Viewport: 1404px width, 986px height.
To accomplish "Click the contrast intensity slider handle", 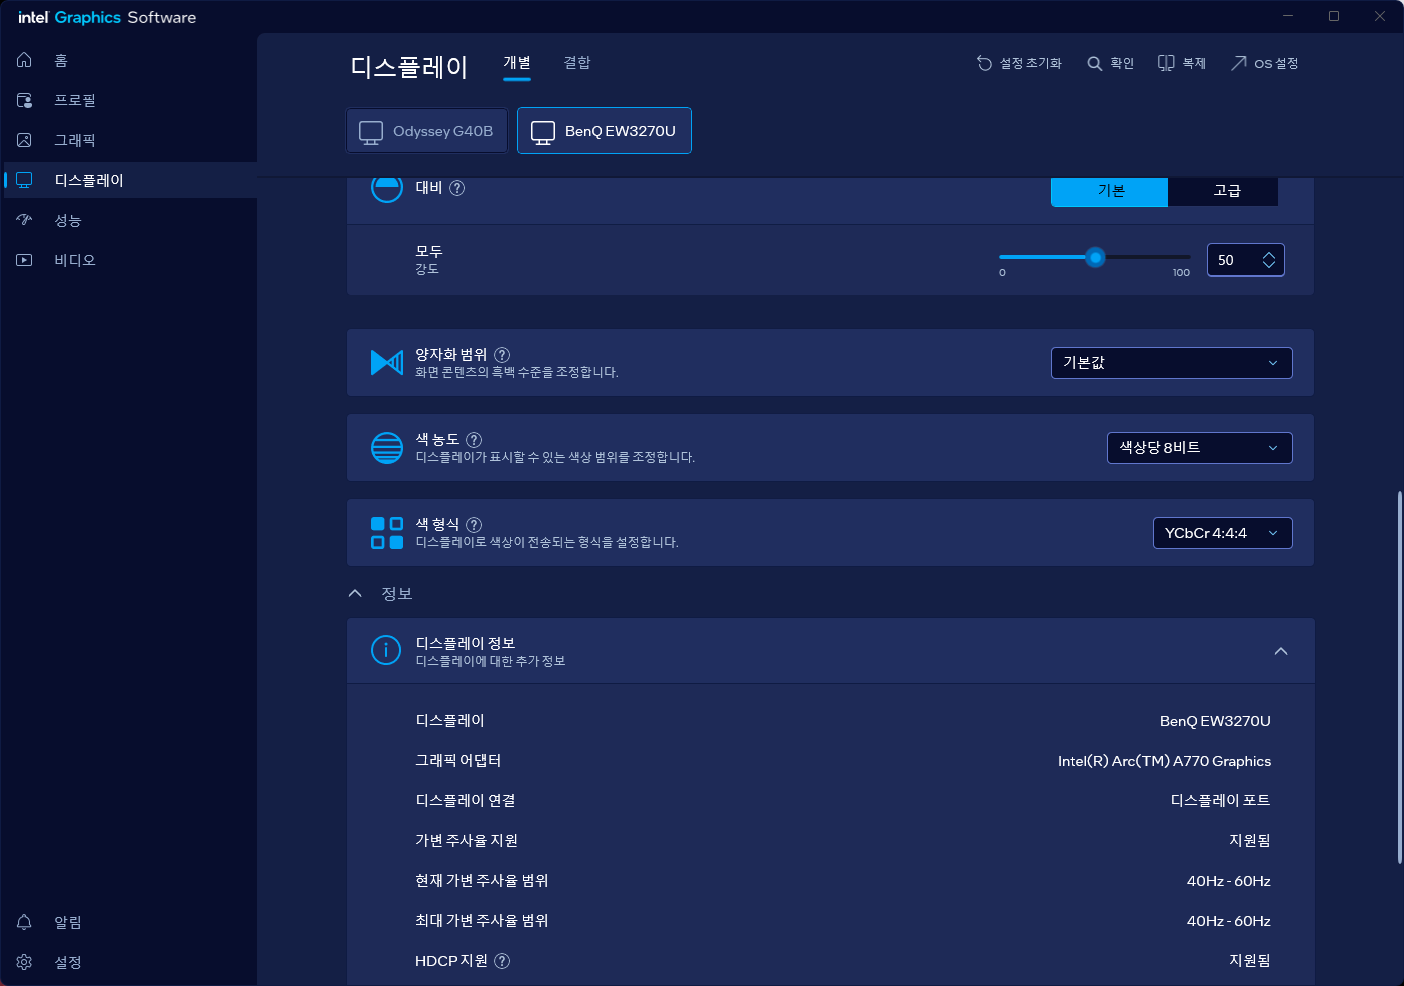I will tap(1095, 258).
